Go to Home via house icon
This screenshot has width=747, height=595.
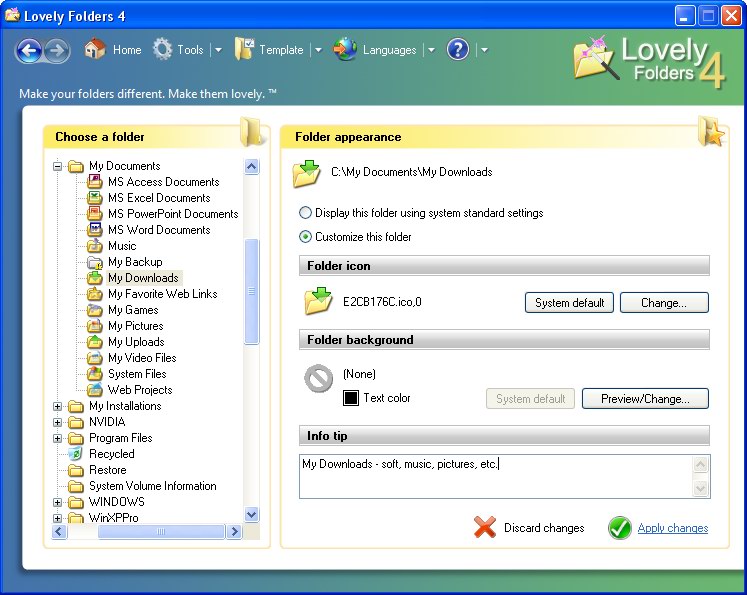[x=95, y=49]
